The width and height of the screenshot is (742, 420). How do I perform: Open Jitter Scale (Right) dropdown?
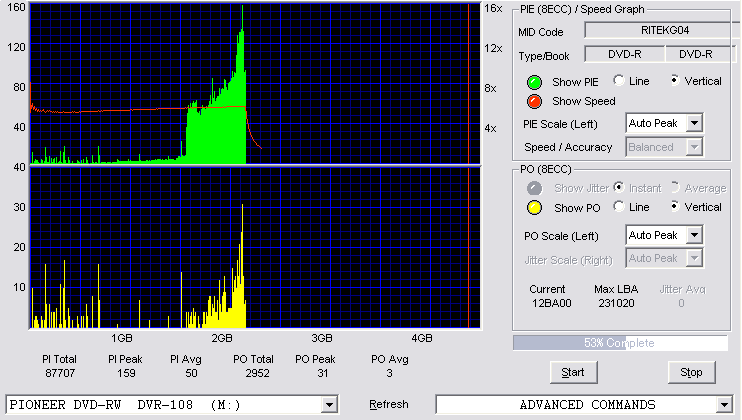click(x=694, y=258)
